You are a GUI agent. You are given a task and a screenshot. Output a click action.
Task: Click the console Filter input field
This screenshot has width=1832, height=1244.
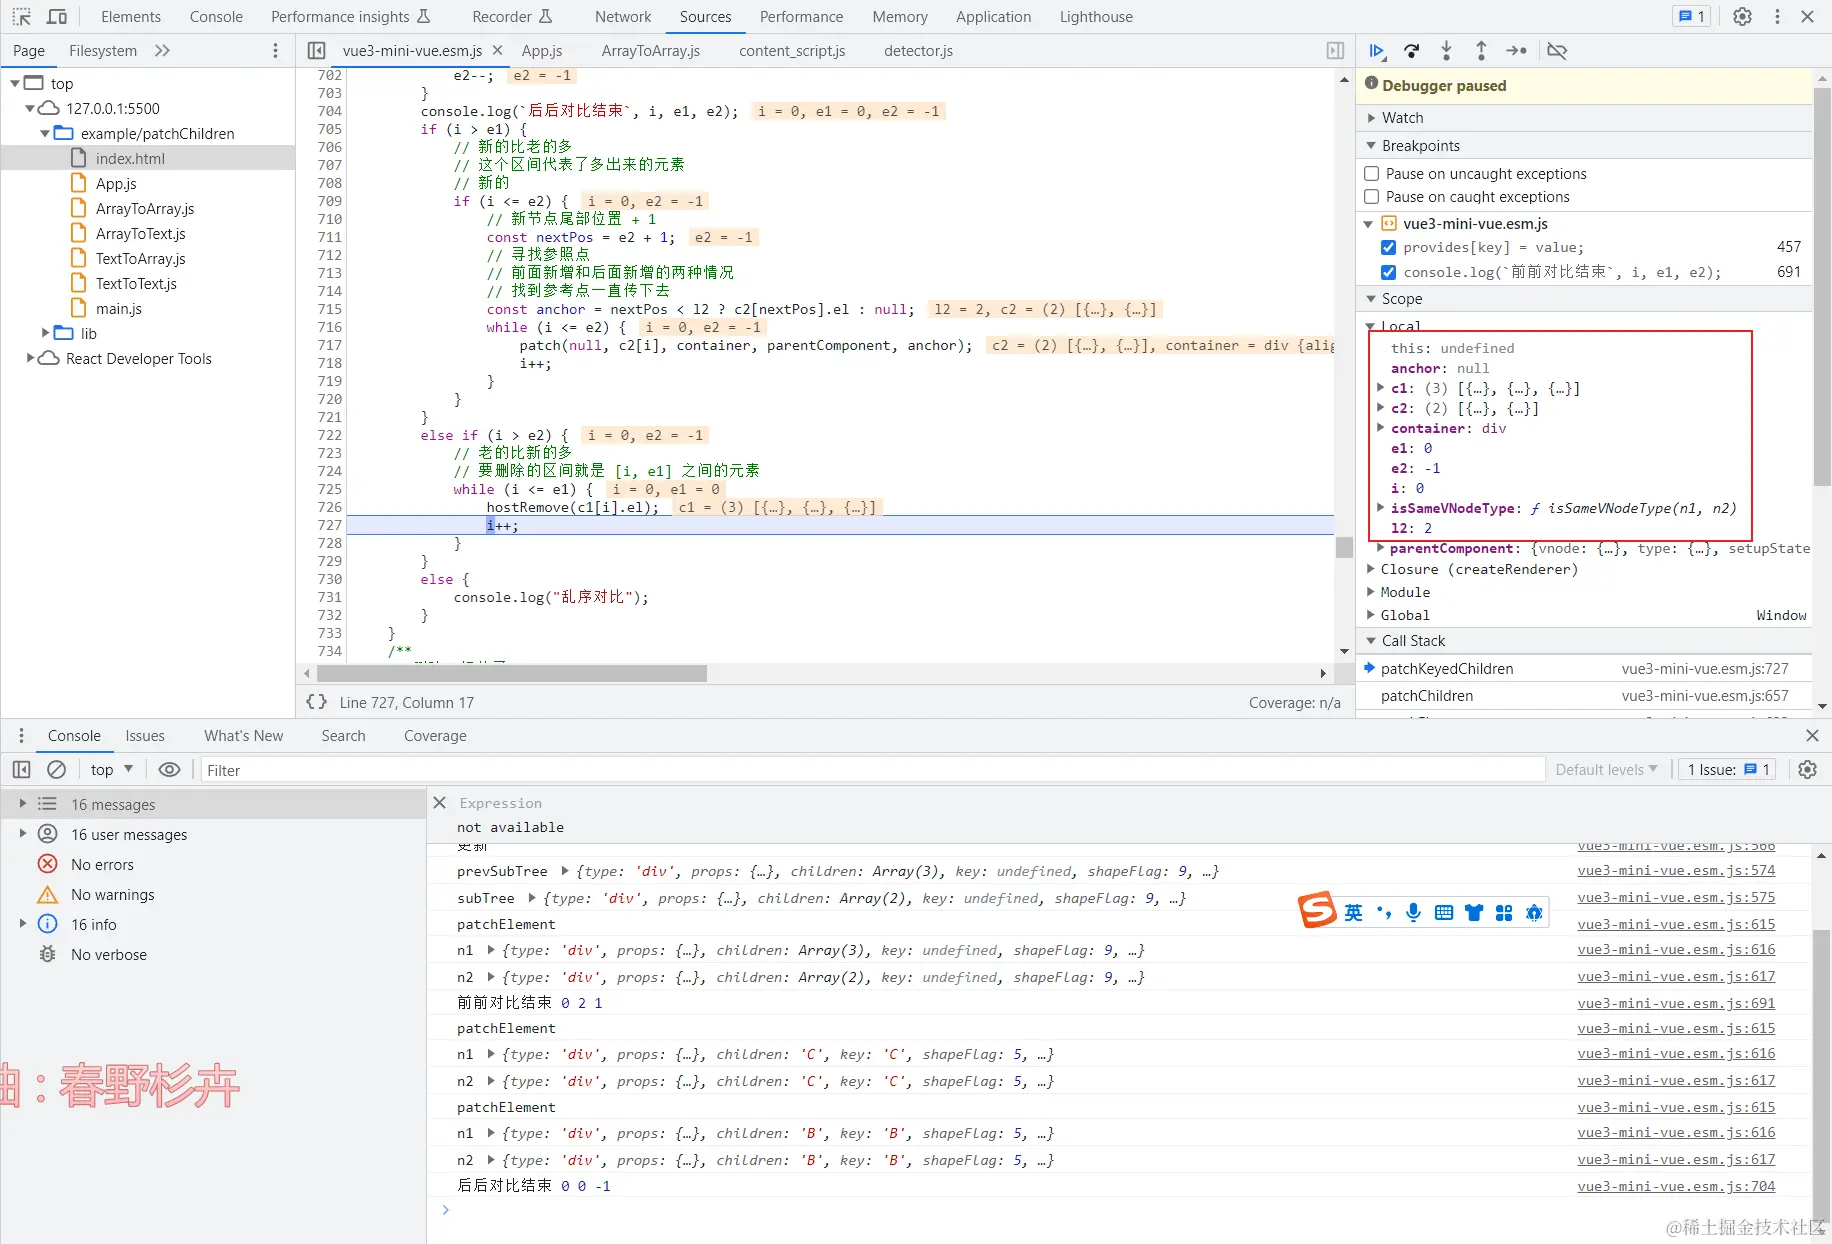point(872,770)
